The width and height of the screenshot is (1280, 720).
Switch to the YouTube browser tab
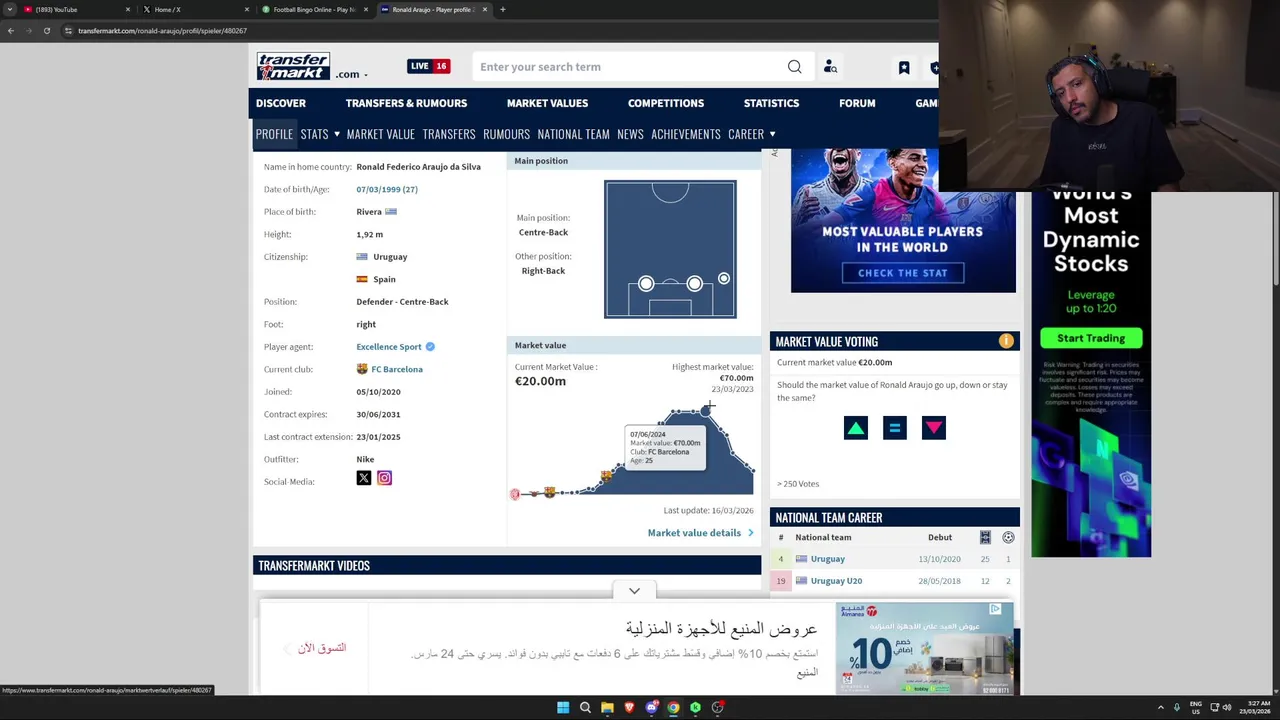[x=75, y=9]
